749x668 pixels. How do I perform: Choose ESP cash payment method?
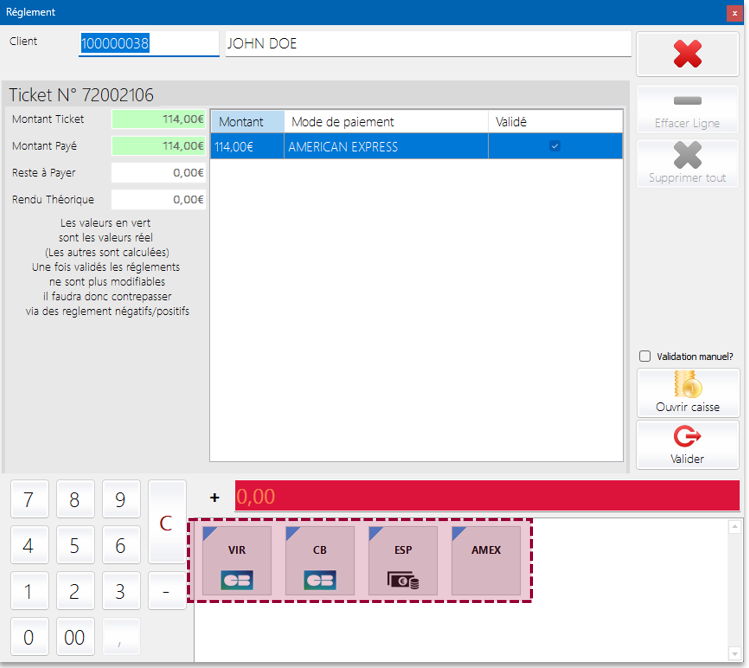click(x=403, y=561)
